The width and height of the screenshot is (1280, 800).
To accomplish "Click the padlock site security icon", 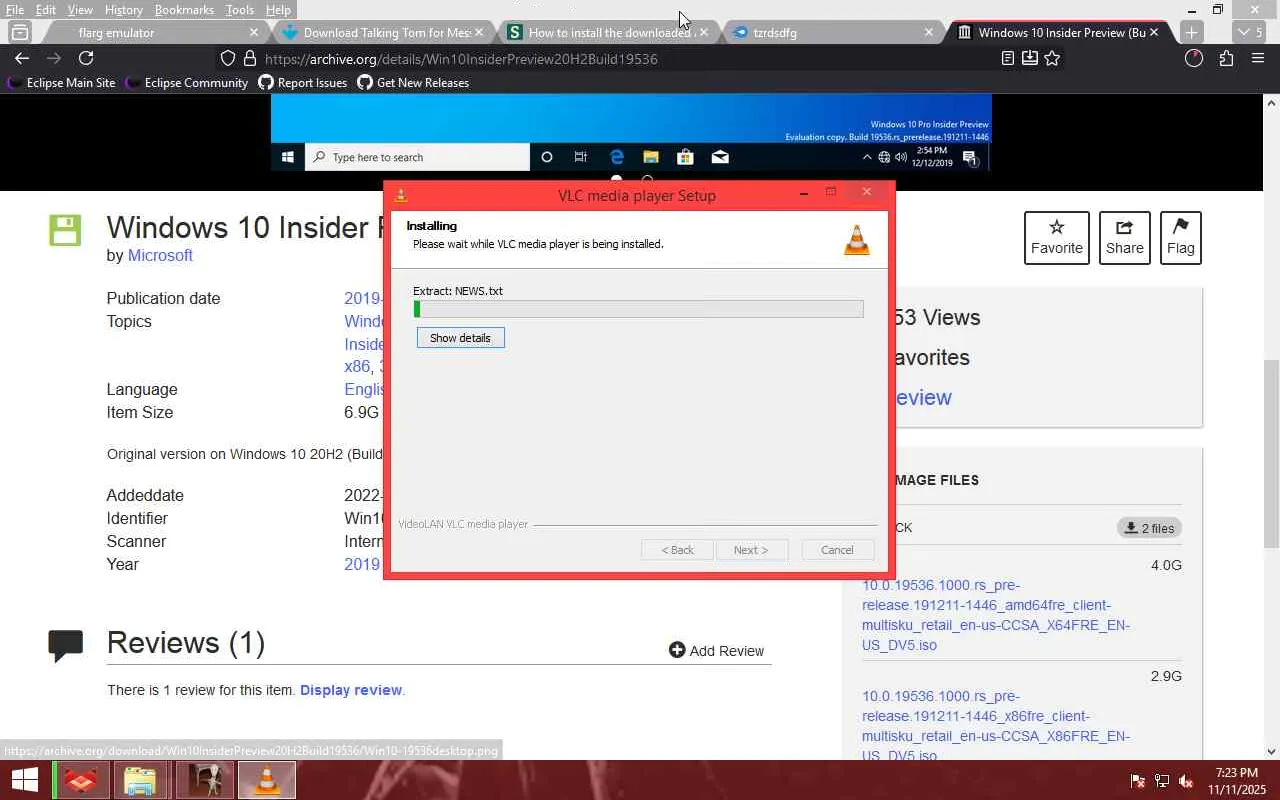I will pos(250,58).
